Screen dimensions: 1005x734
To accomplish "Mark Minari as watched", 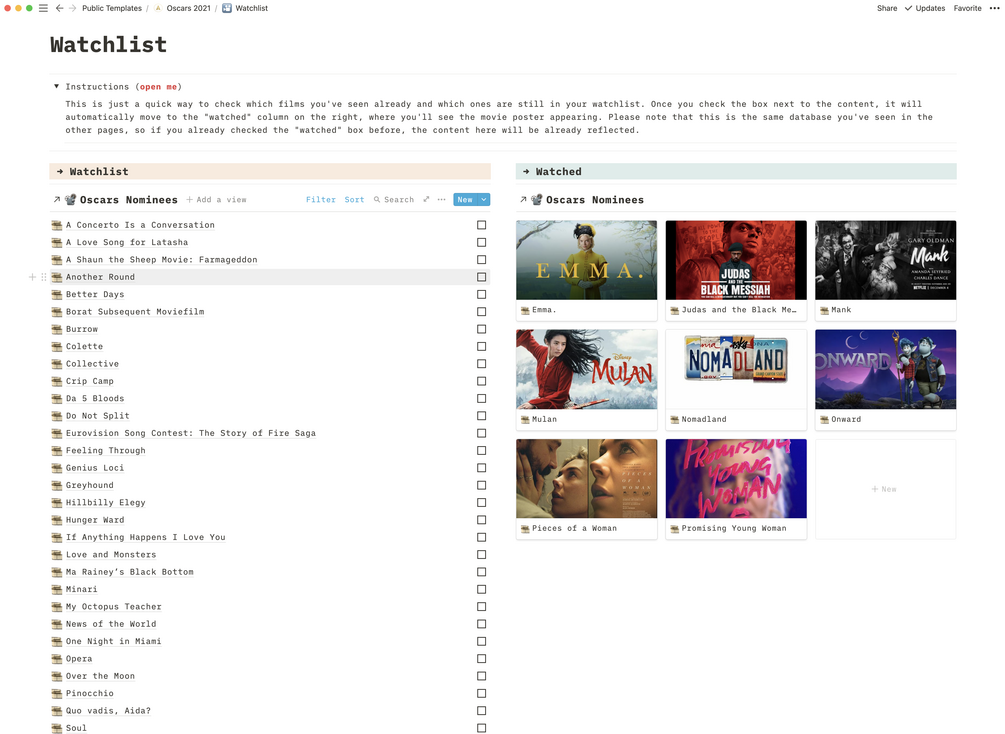I will click(x=481, y=589).
